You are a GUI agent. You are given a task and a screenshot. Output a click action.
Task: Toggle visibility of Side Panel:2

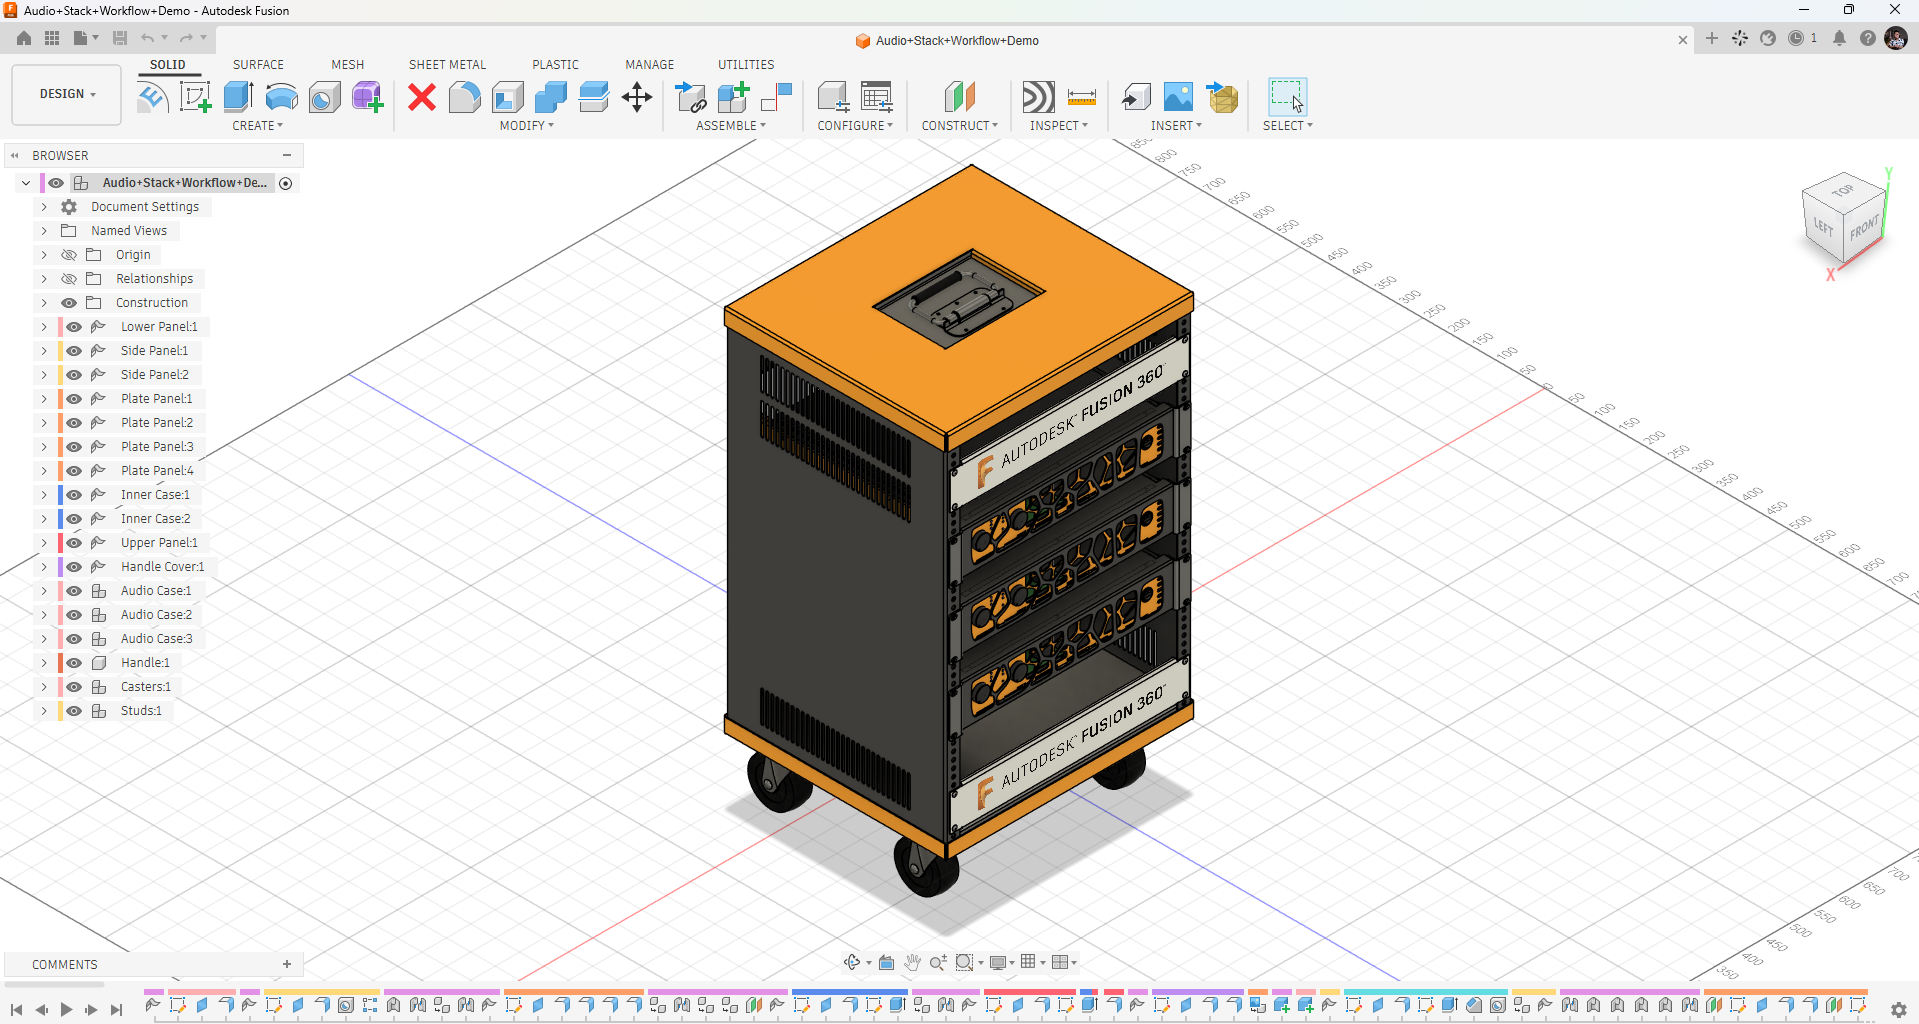[74, 375]
